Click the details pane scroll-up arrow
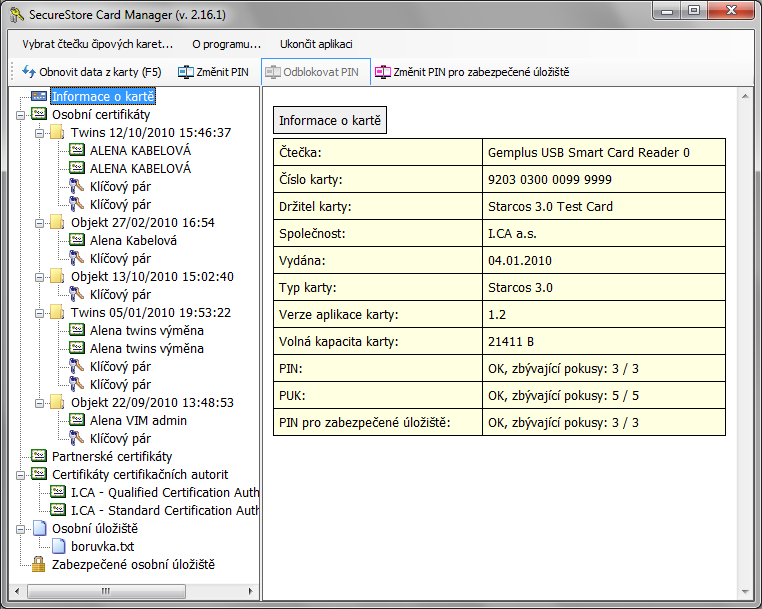762x609 pixels. [745, 96]
